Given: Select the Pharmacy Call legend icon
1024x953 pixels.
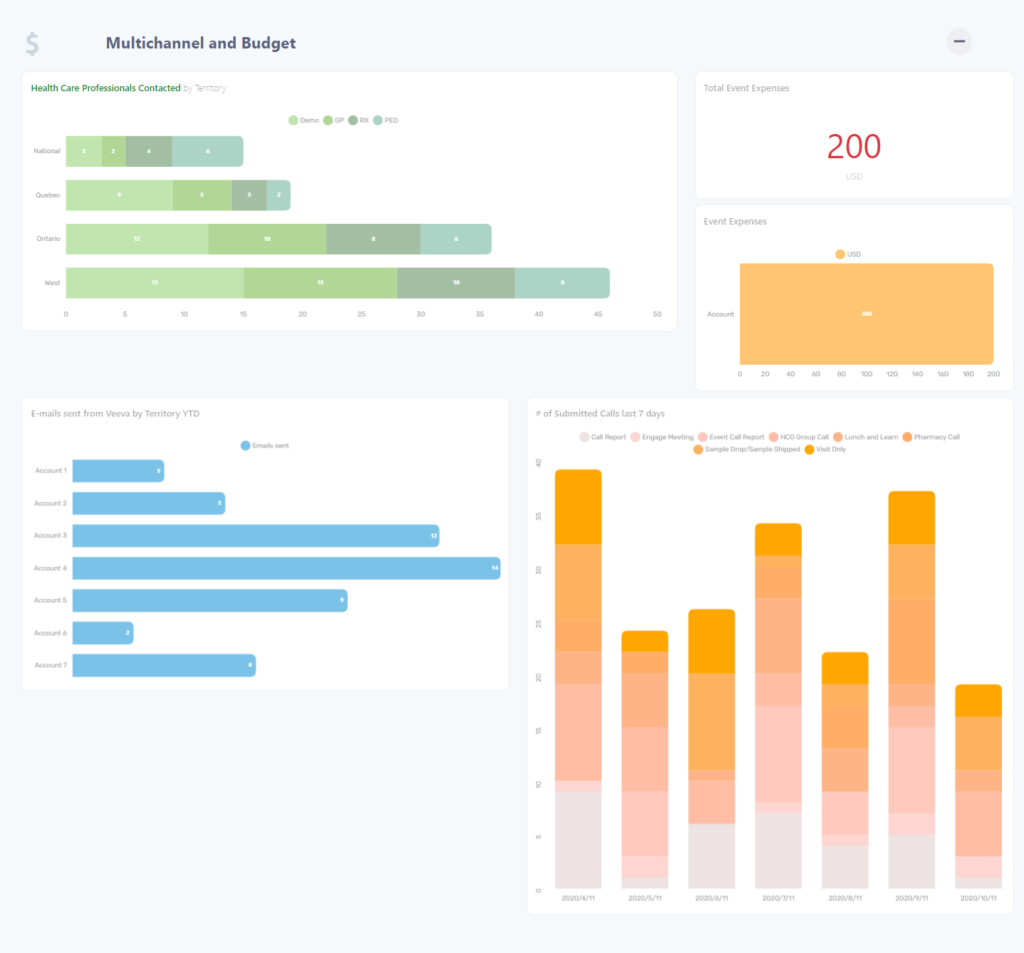Looking at the screenshot, I should (908, 436).
